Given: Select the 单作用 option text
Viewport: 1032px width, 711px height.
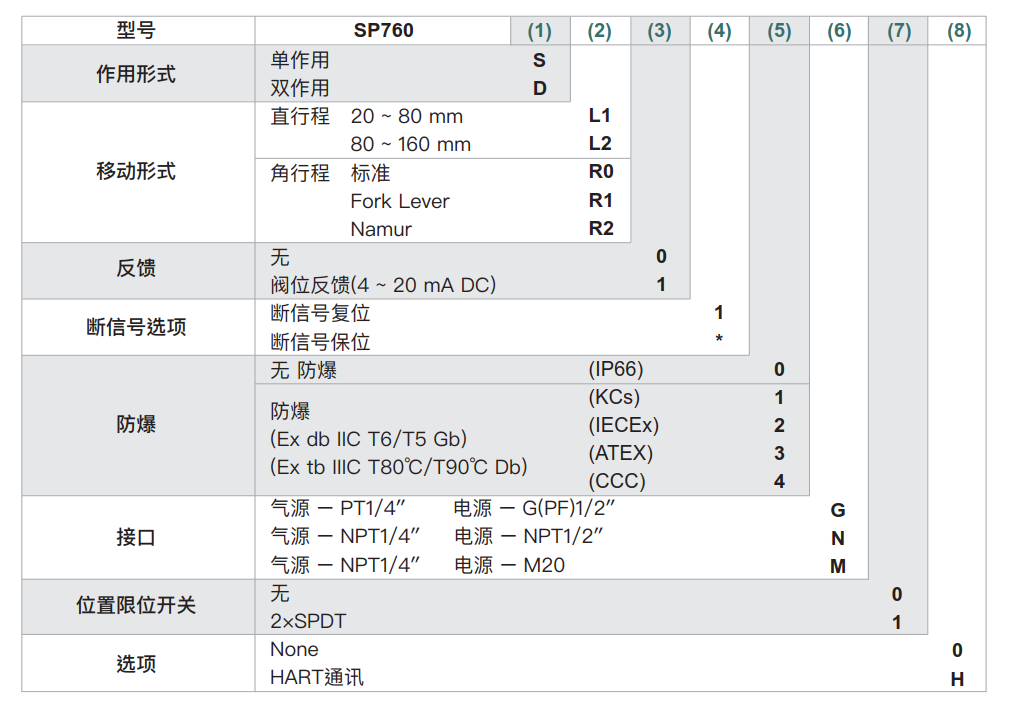Looking at the screenshot, I should (300, 60).
